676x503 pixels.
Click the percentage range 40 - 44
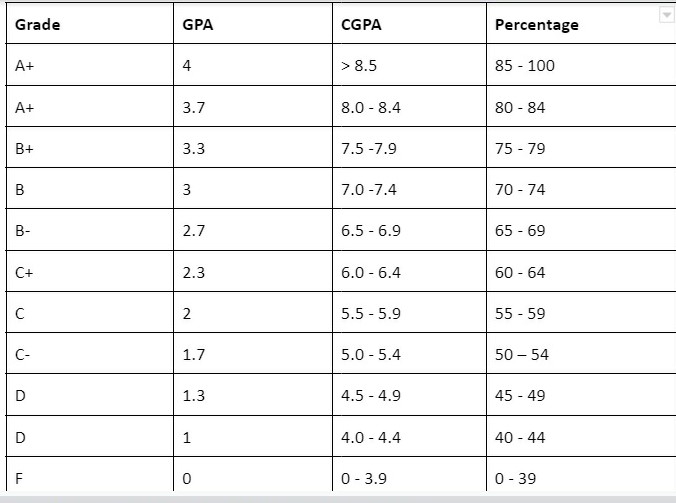[520, 437]
